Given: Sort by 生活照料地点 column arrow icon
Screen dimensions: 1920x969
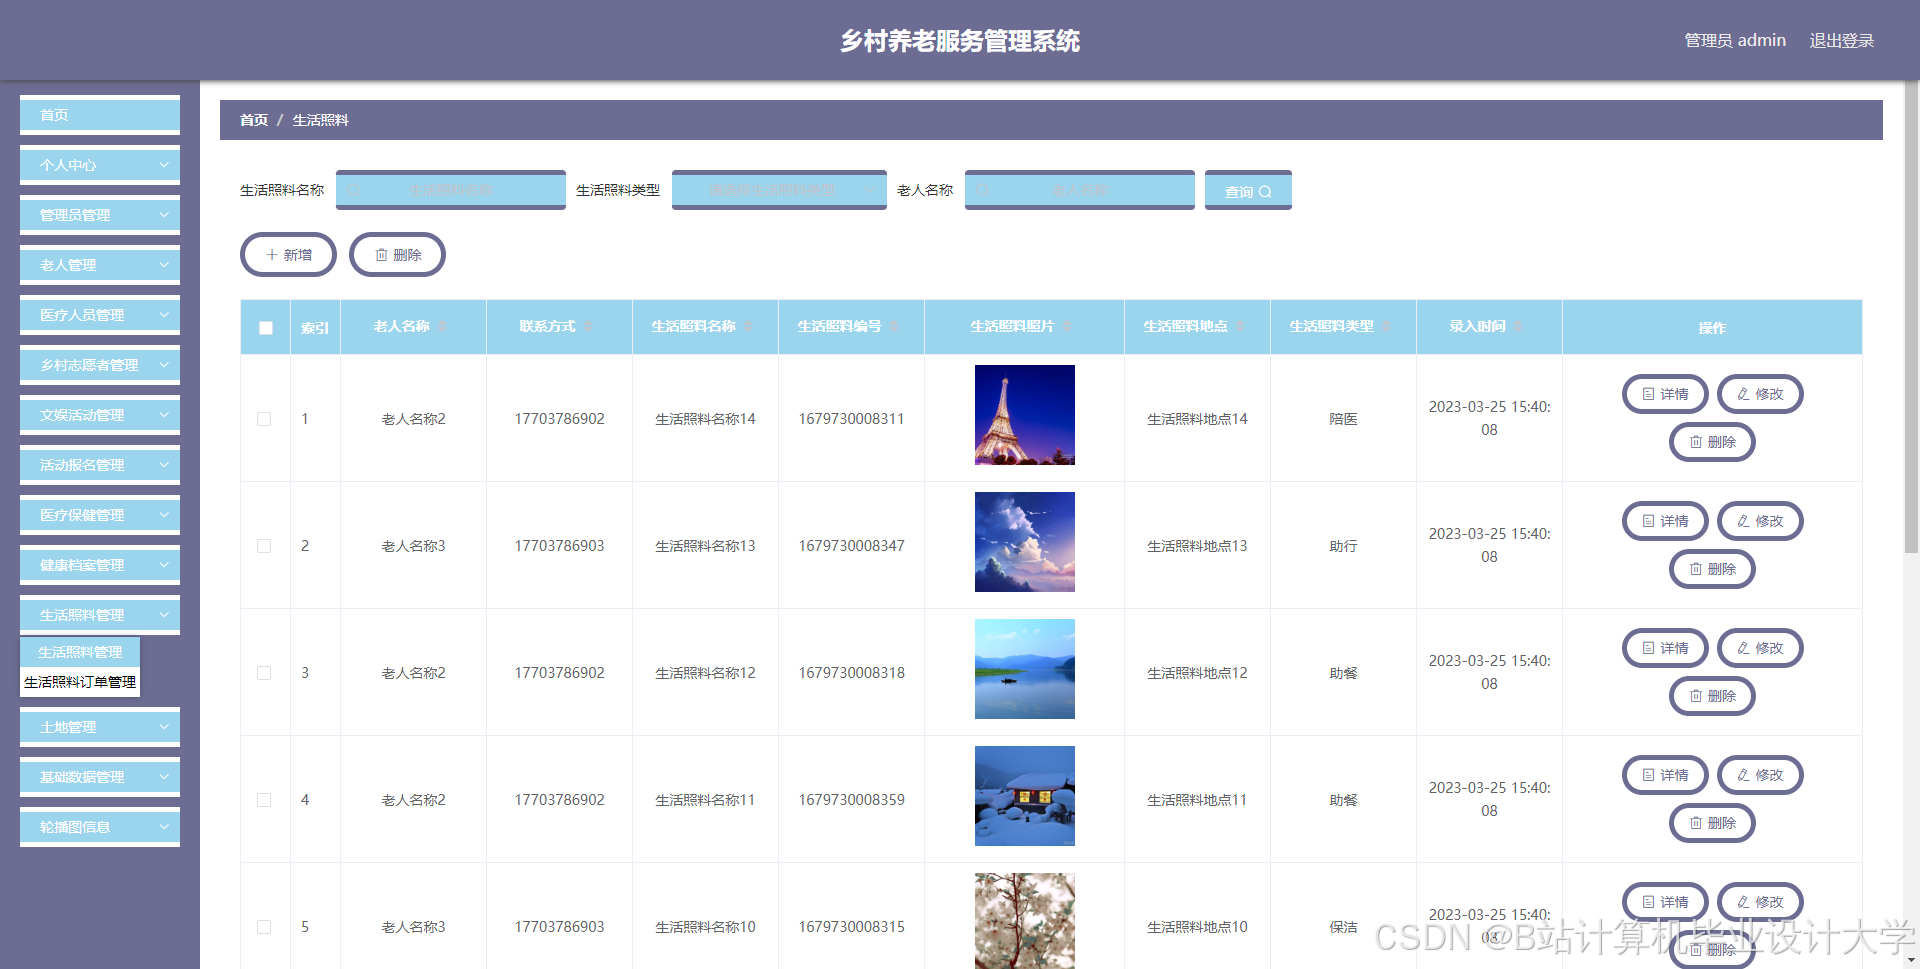Looking at the screenshot, I should [x=1240, y=327].
